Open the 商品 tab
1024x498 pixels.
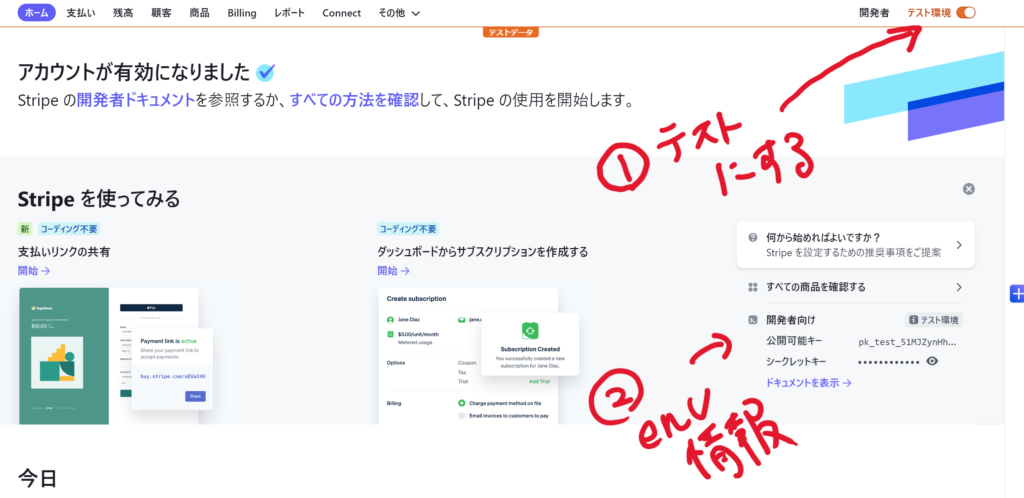point(199,13)
